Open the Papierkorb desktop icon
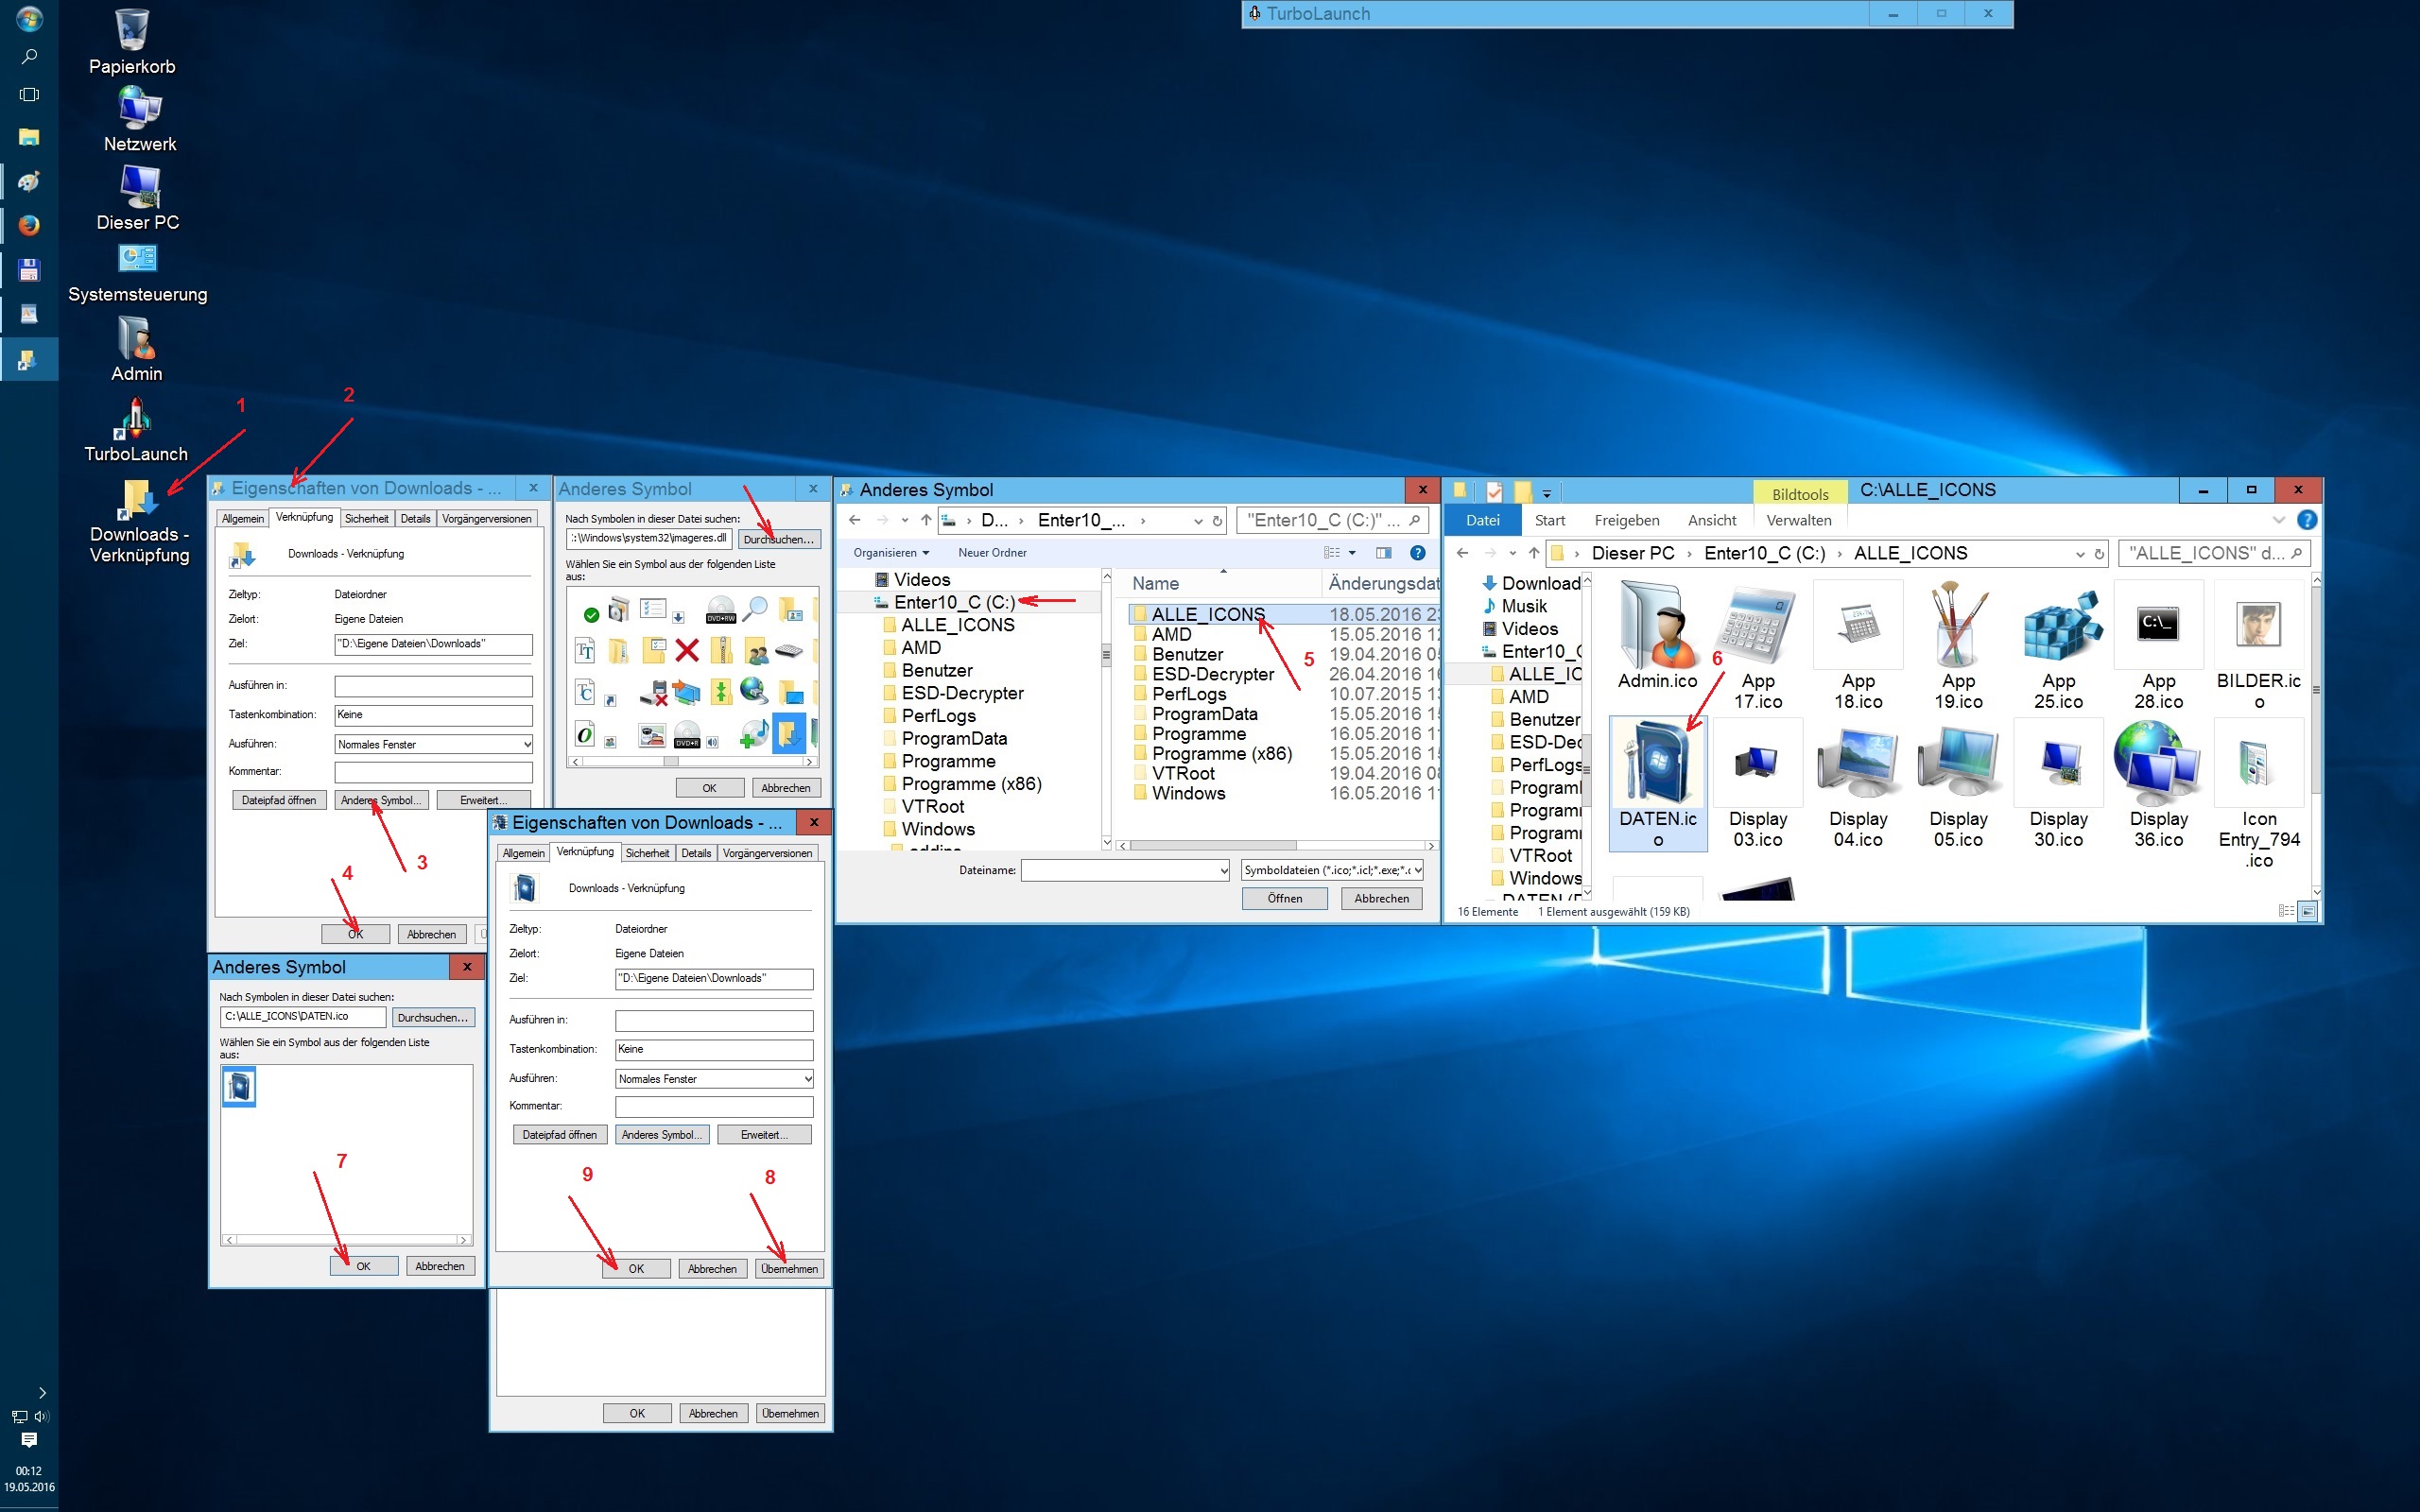The image size is (2420, 1512). pos(132,32)
